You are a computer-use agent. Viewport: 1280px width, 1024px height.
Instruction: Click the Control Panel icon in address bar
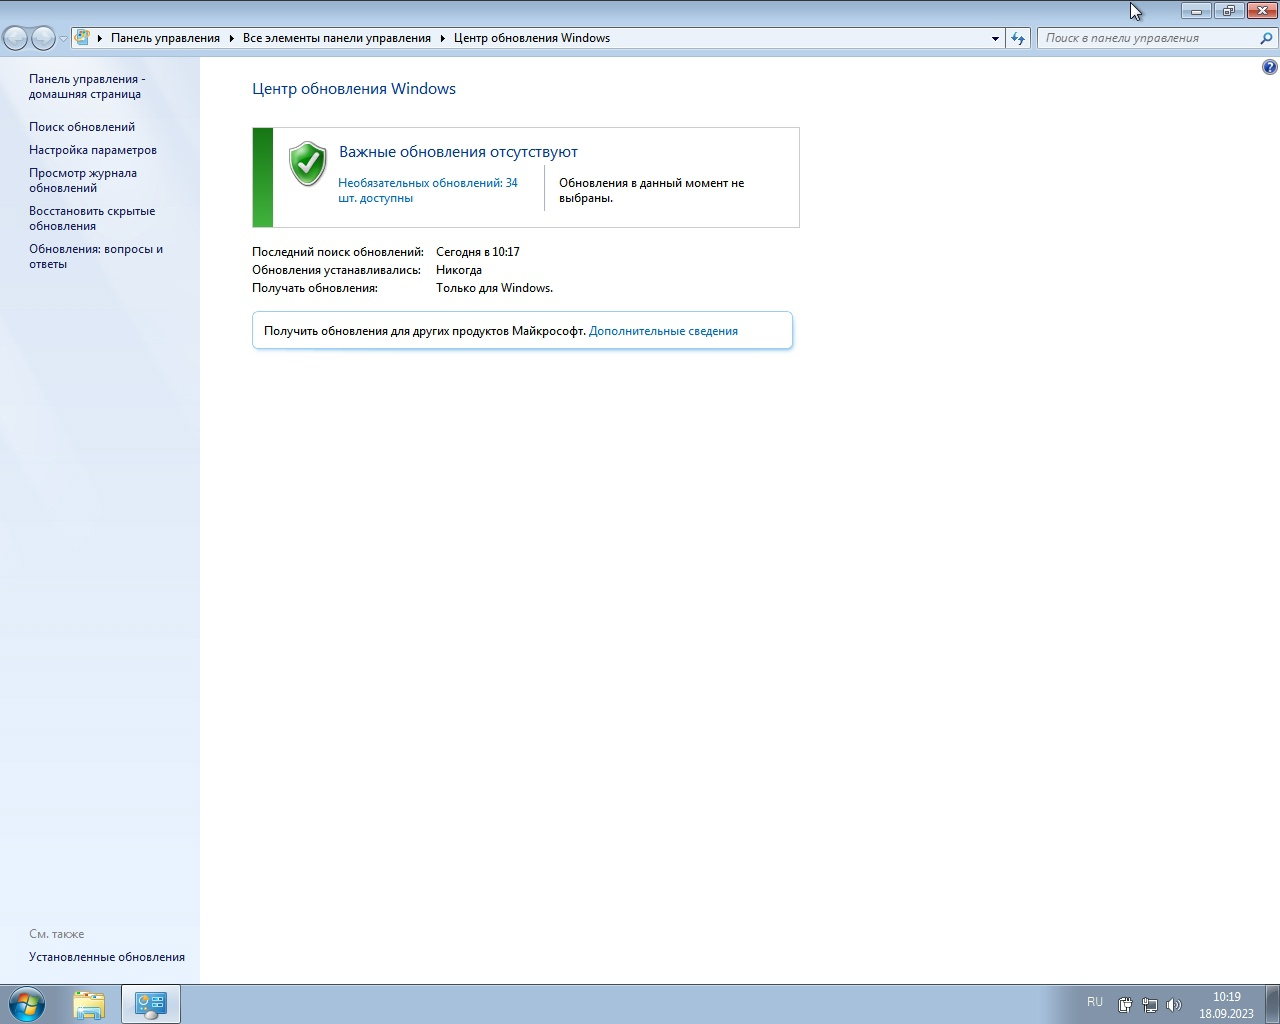[x=83, y=38]
